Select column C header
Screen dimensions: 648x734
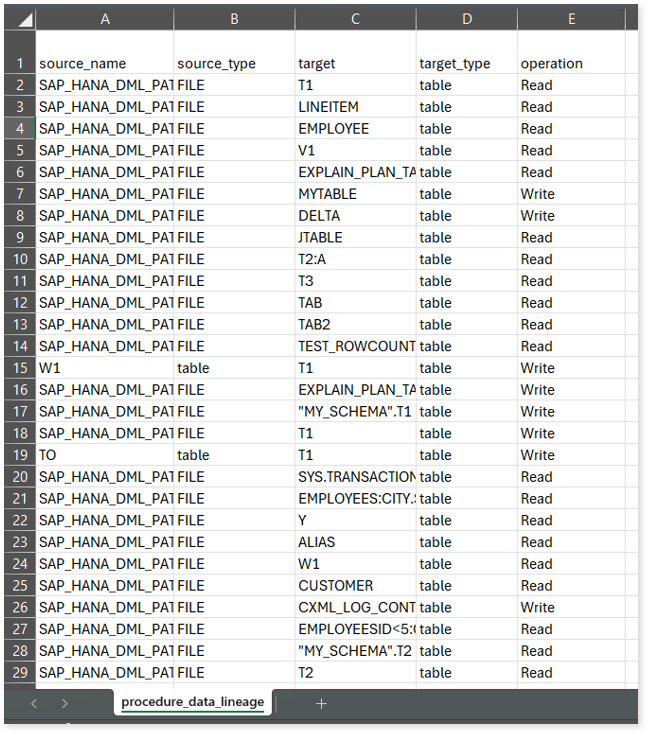[x=355, y=19]
